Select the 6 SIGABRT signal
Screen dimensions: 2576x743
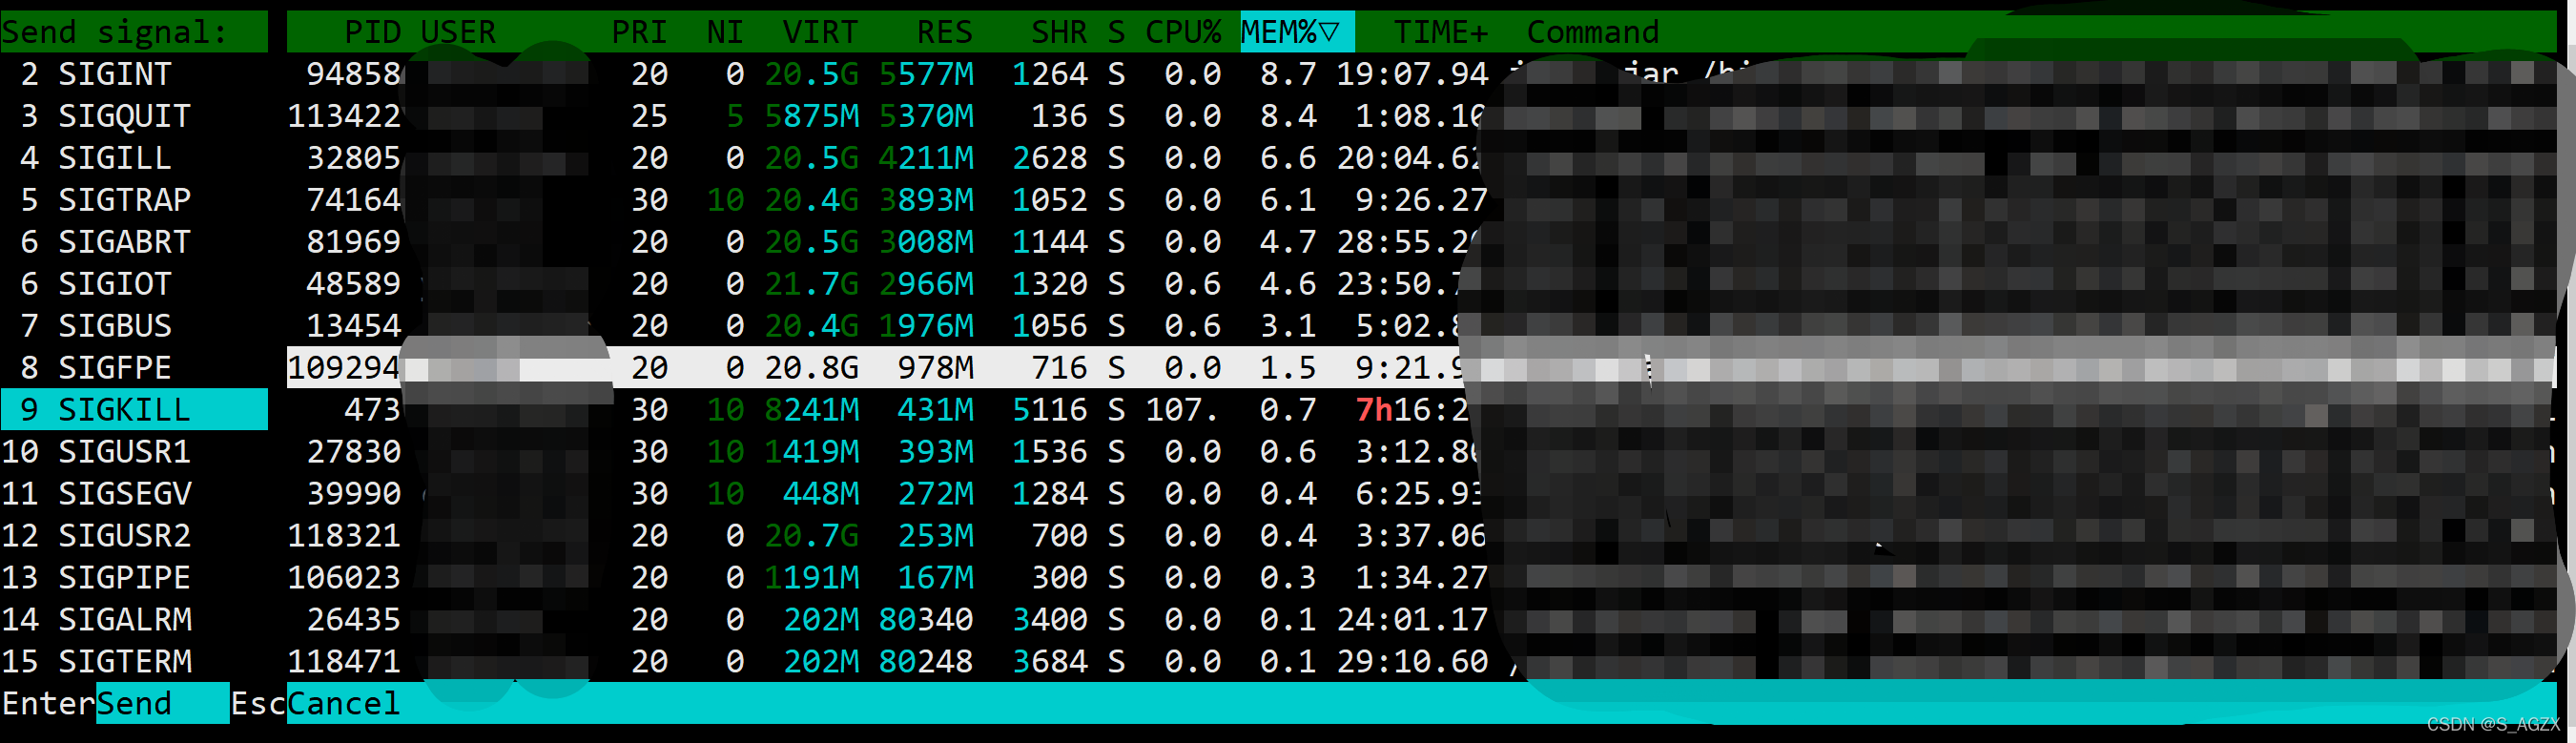[x=134, y=242]
